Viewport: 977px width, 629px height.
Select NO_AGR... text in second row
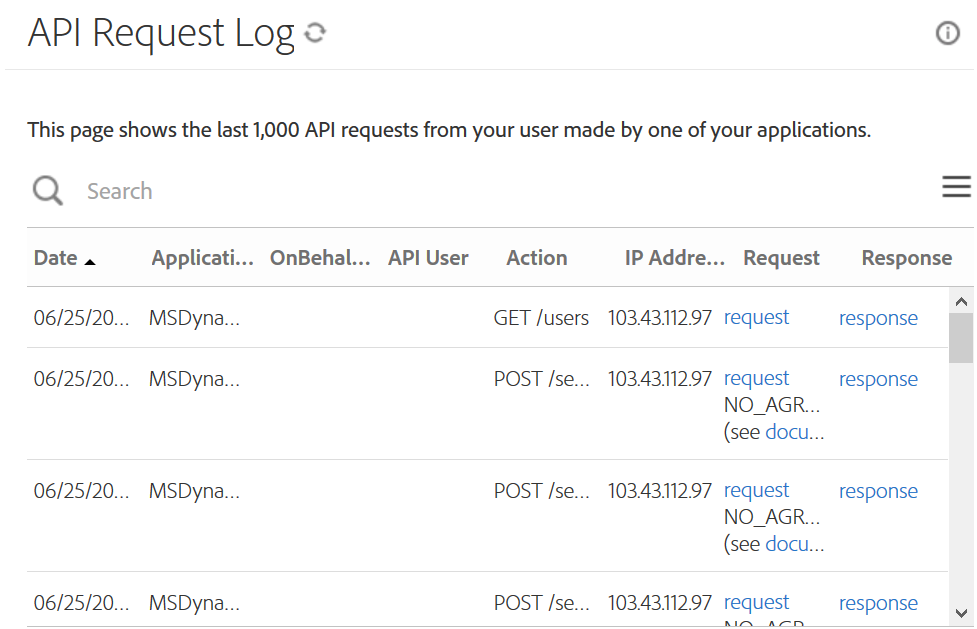771,405
